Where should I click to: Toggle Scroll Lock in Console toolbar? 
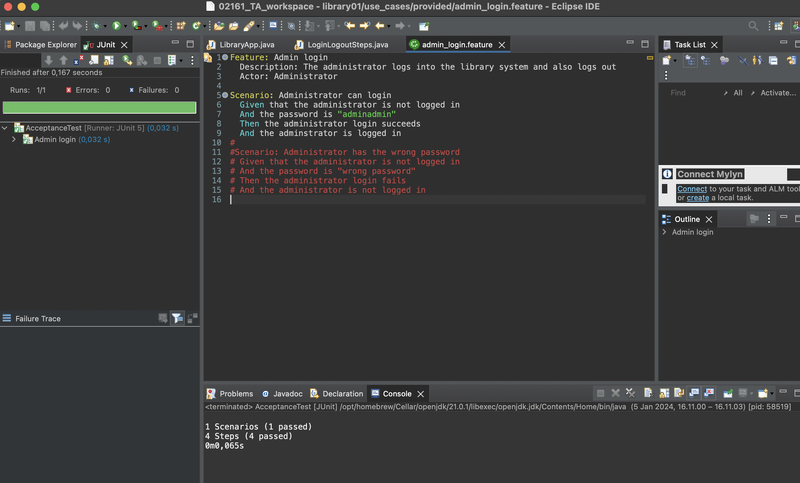tap(664, 393)
